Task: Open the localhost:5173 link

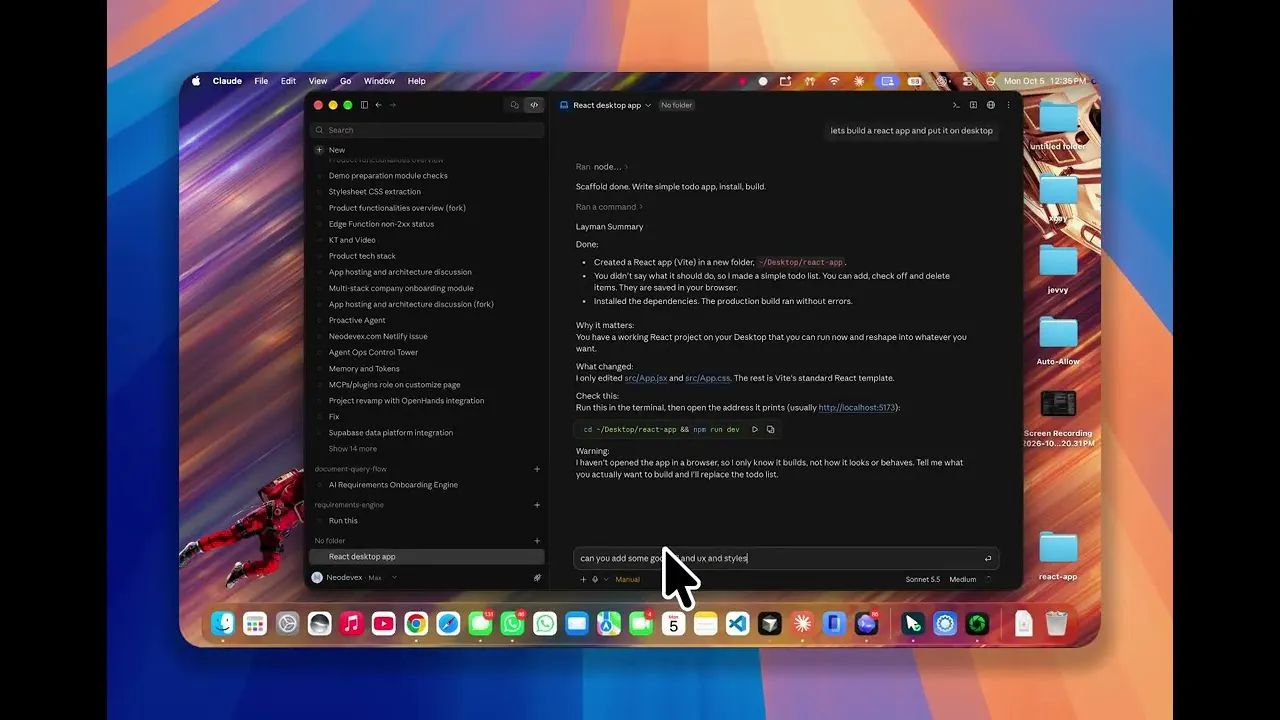Action: pyautogui.click(x=857, y=408)
